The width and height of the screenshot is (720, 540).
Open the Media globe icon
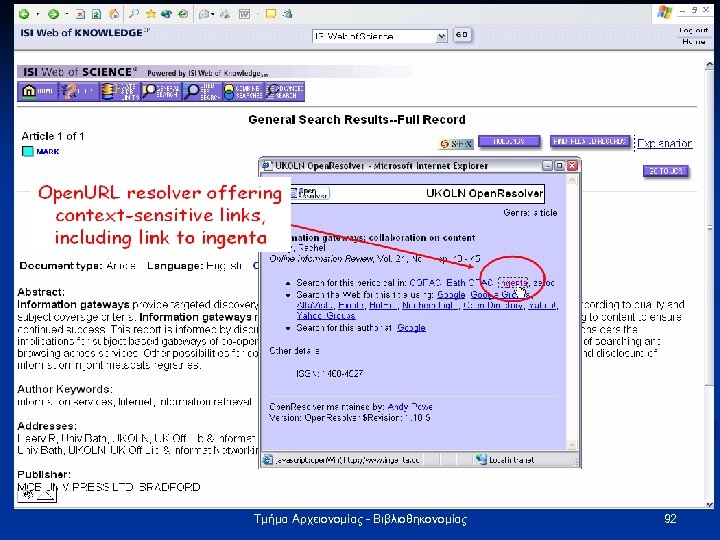point(166,14)
